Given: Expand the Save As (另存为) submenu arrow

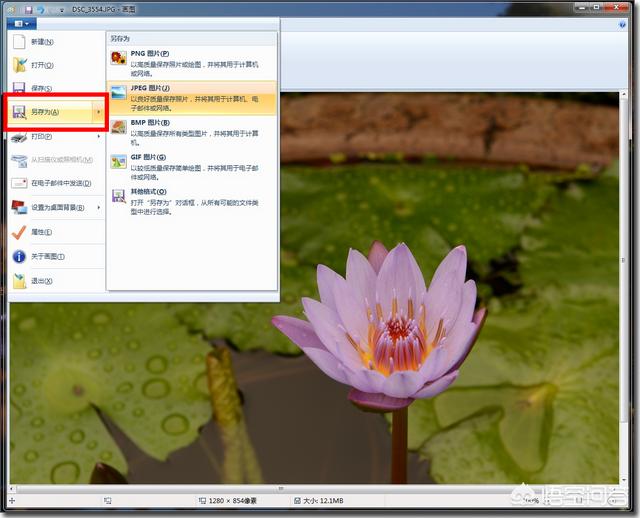Looking at the screenshot, I should (98, 112).
